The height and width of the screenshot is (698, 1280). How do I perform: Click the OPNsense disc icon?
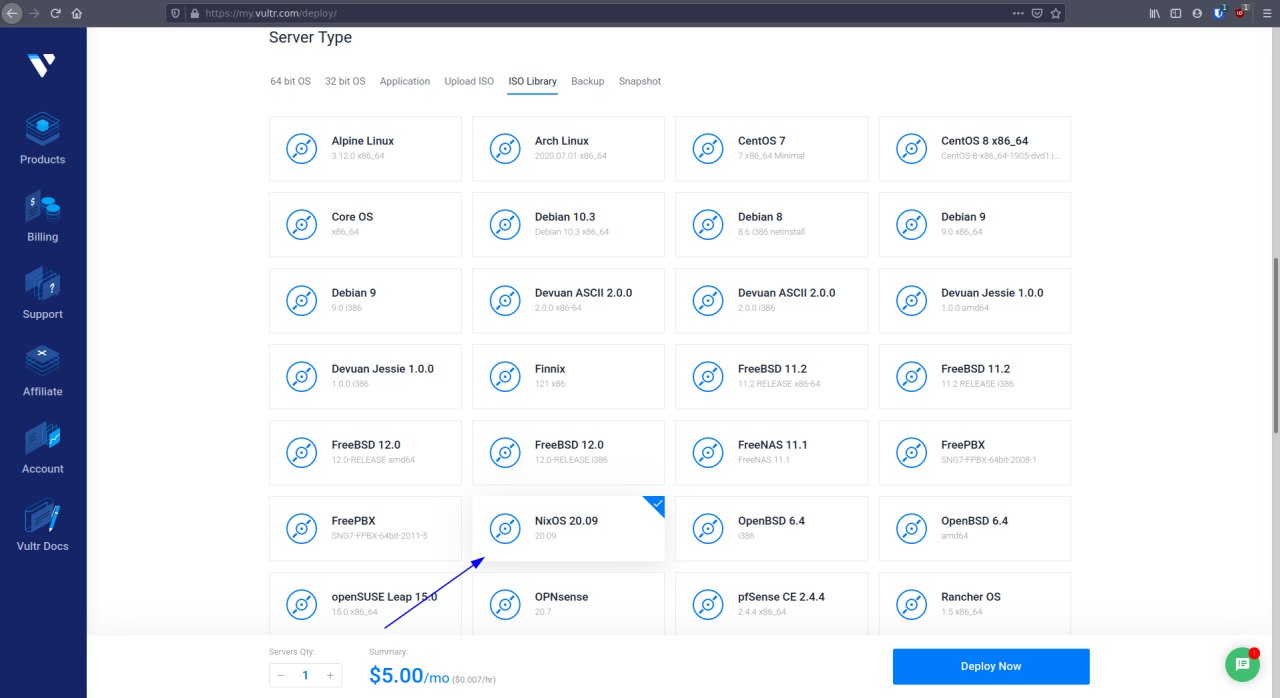coord(505,604)
